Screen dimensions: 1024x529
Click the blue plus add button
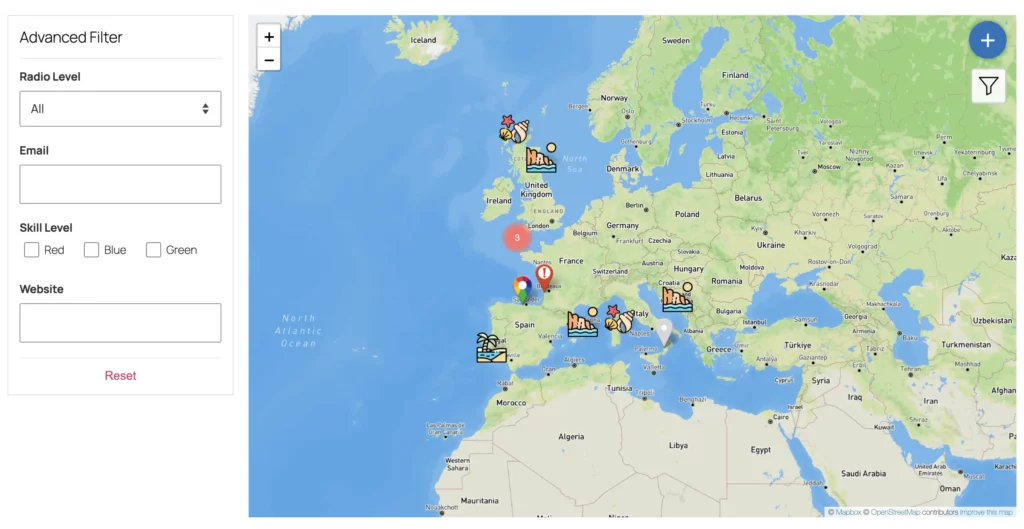point(987,41)
